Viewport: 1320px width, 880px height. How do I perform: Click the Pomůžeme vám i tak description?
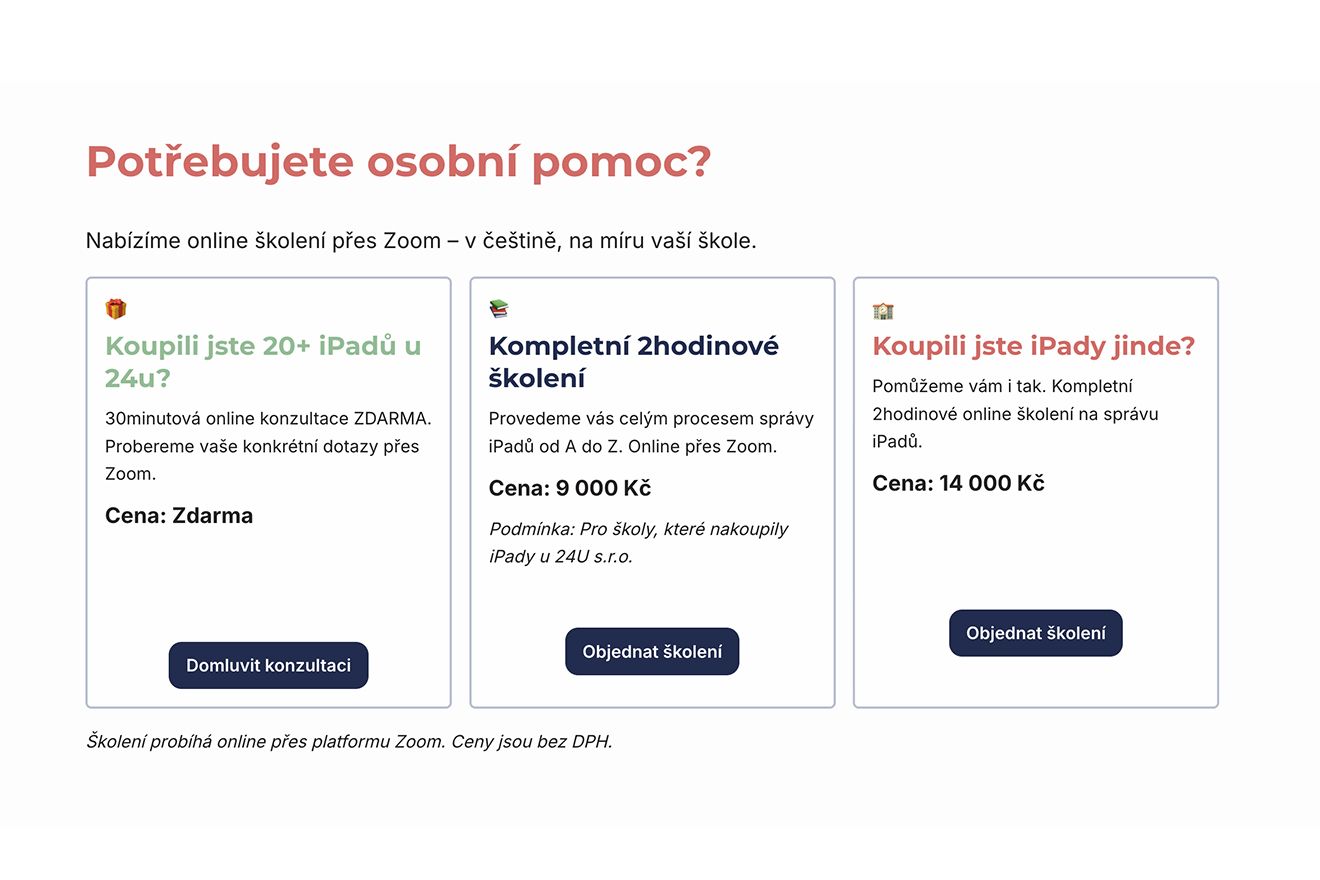1014,413
